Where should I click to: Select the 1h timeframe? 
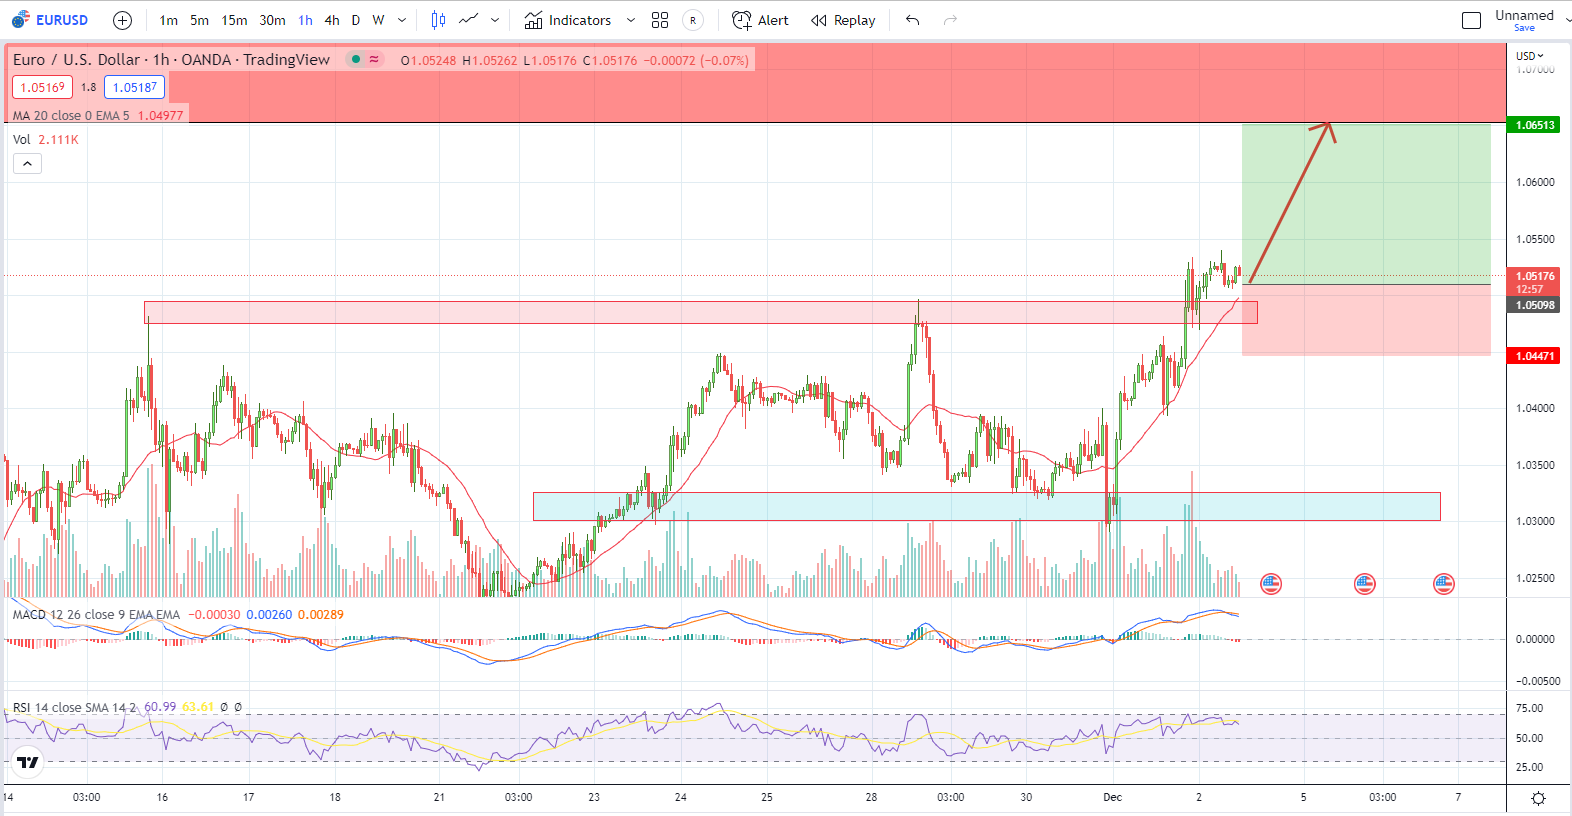(x=305, y=20)
